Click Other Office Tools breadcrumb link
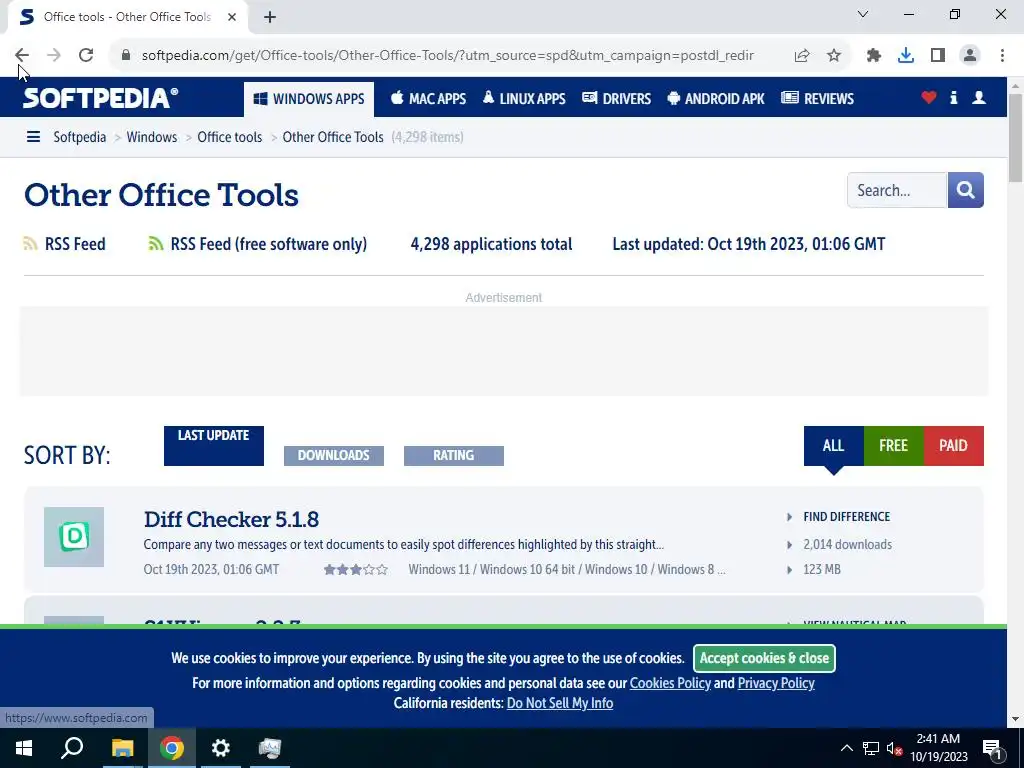Viewport: 1024px width, 768px height. [333, 137]
